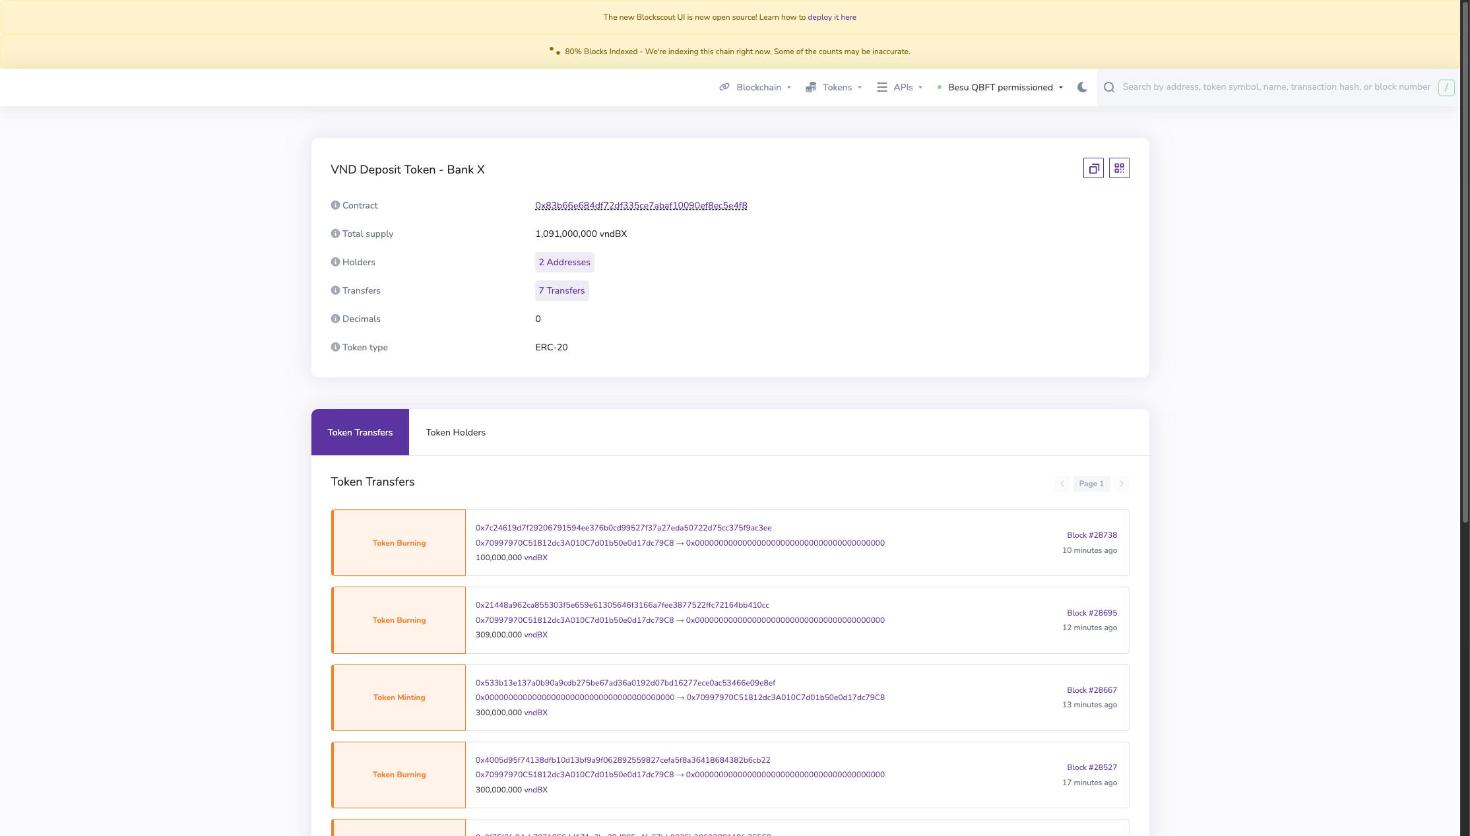Click vndBX symbol in 309,000,000 transfer row

(x=536, y=634)
